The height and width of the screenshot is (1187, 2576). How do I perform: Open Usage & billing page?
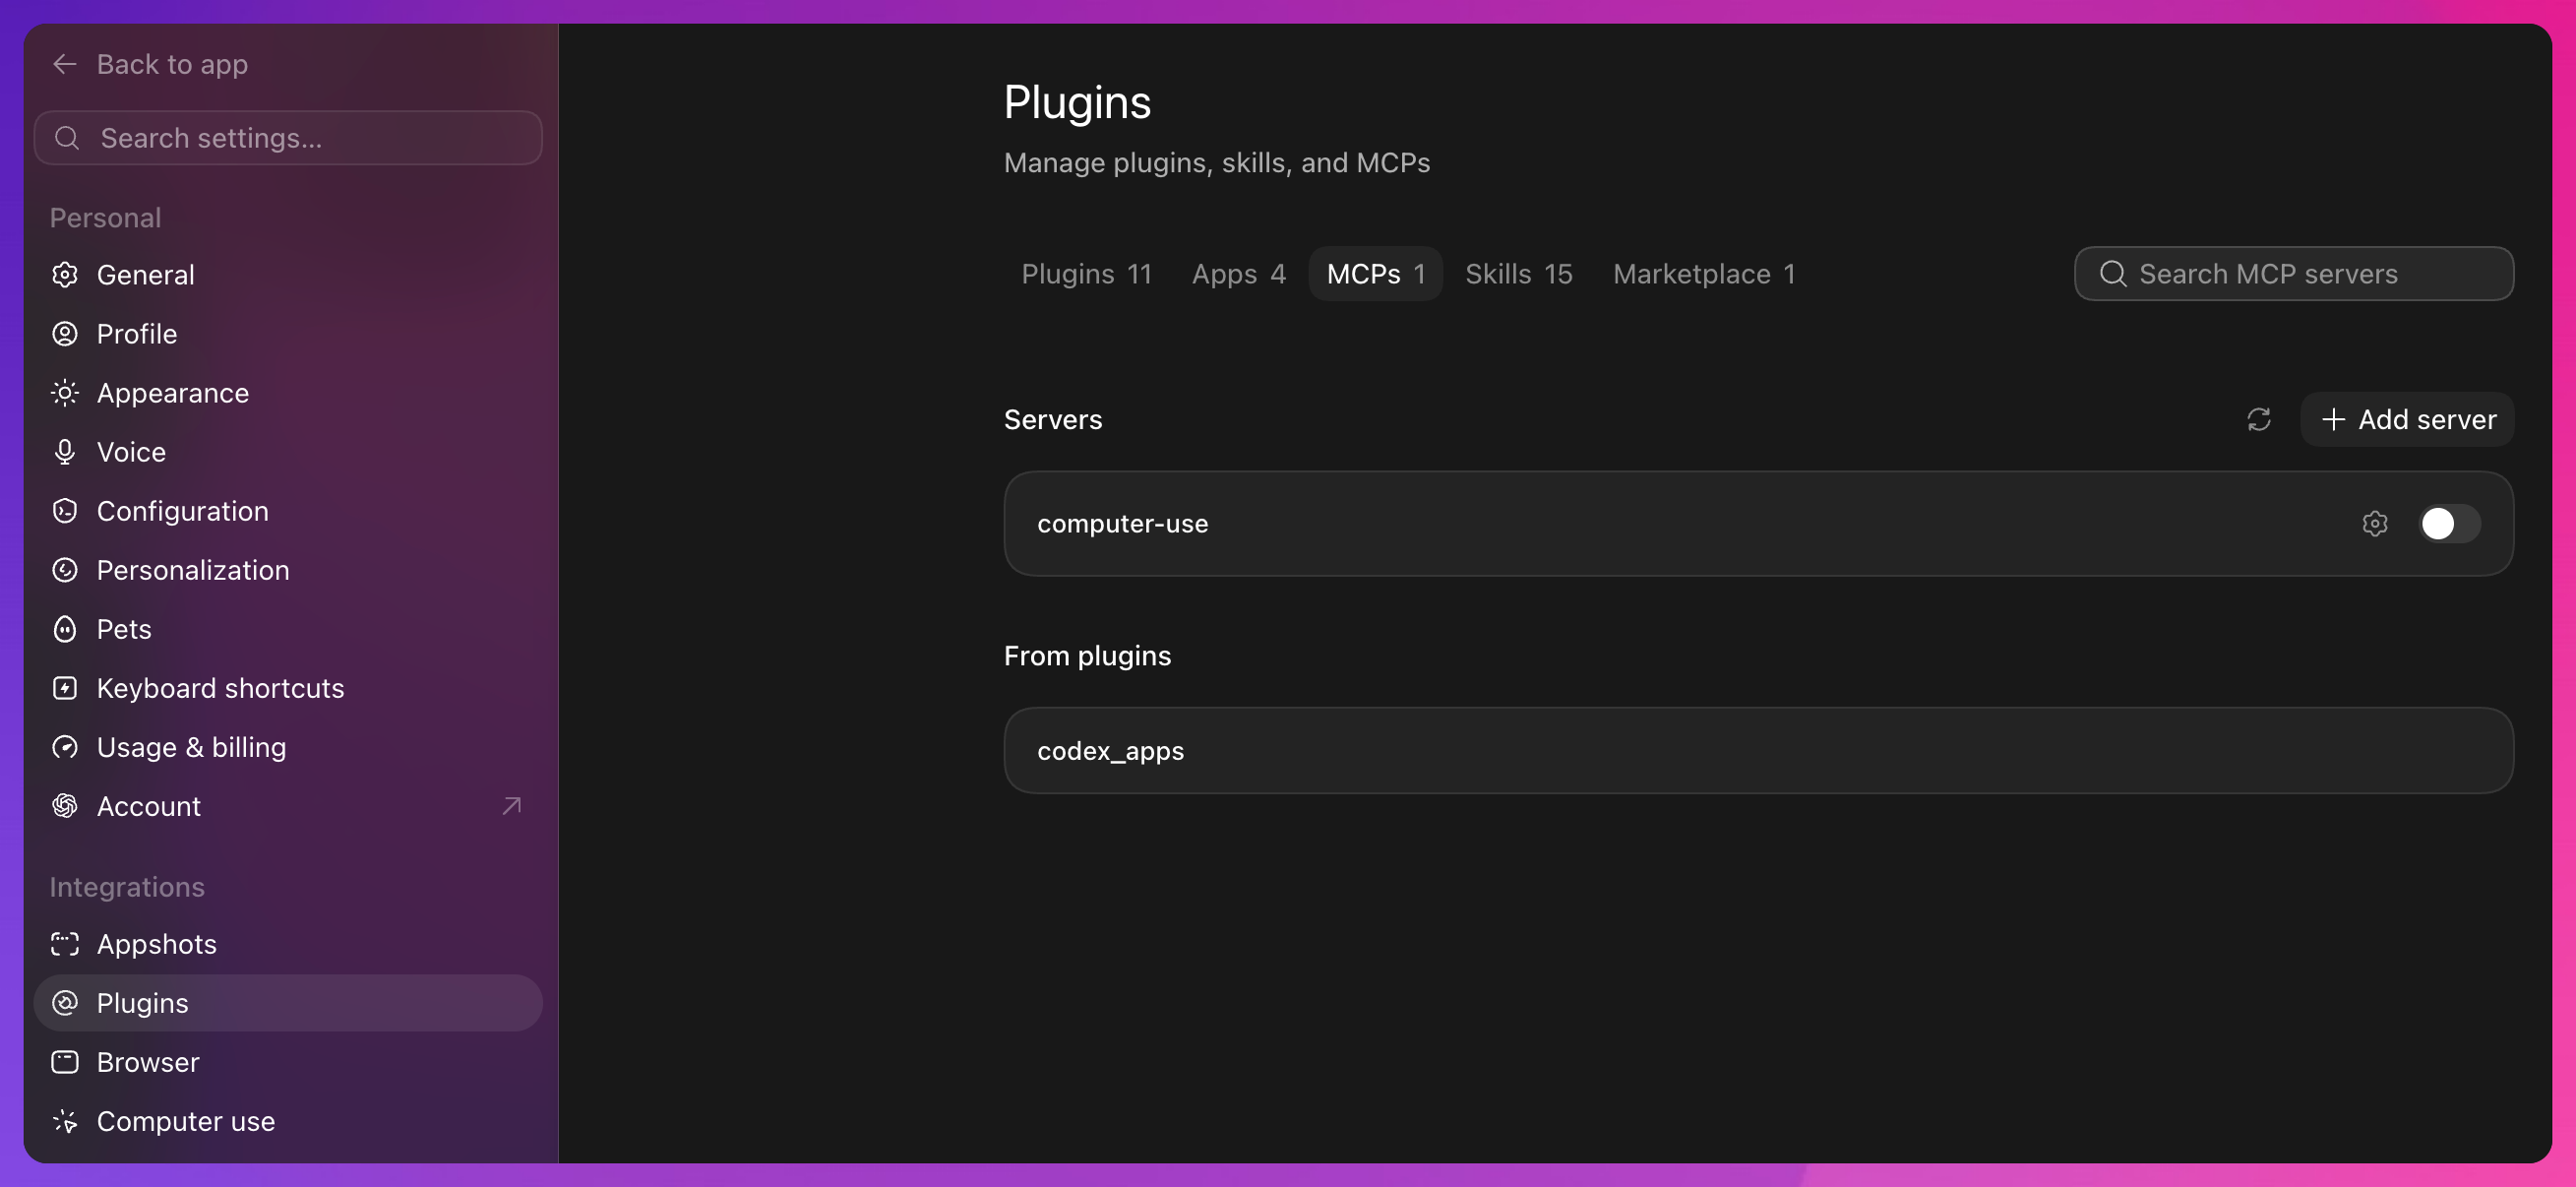click(288, 747)
